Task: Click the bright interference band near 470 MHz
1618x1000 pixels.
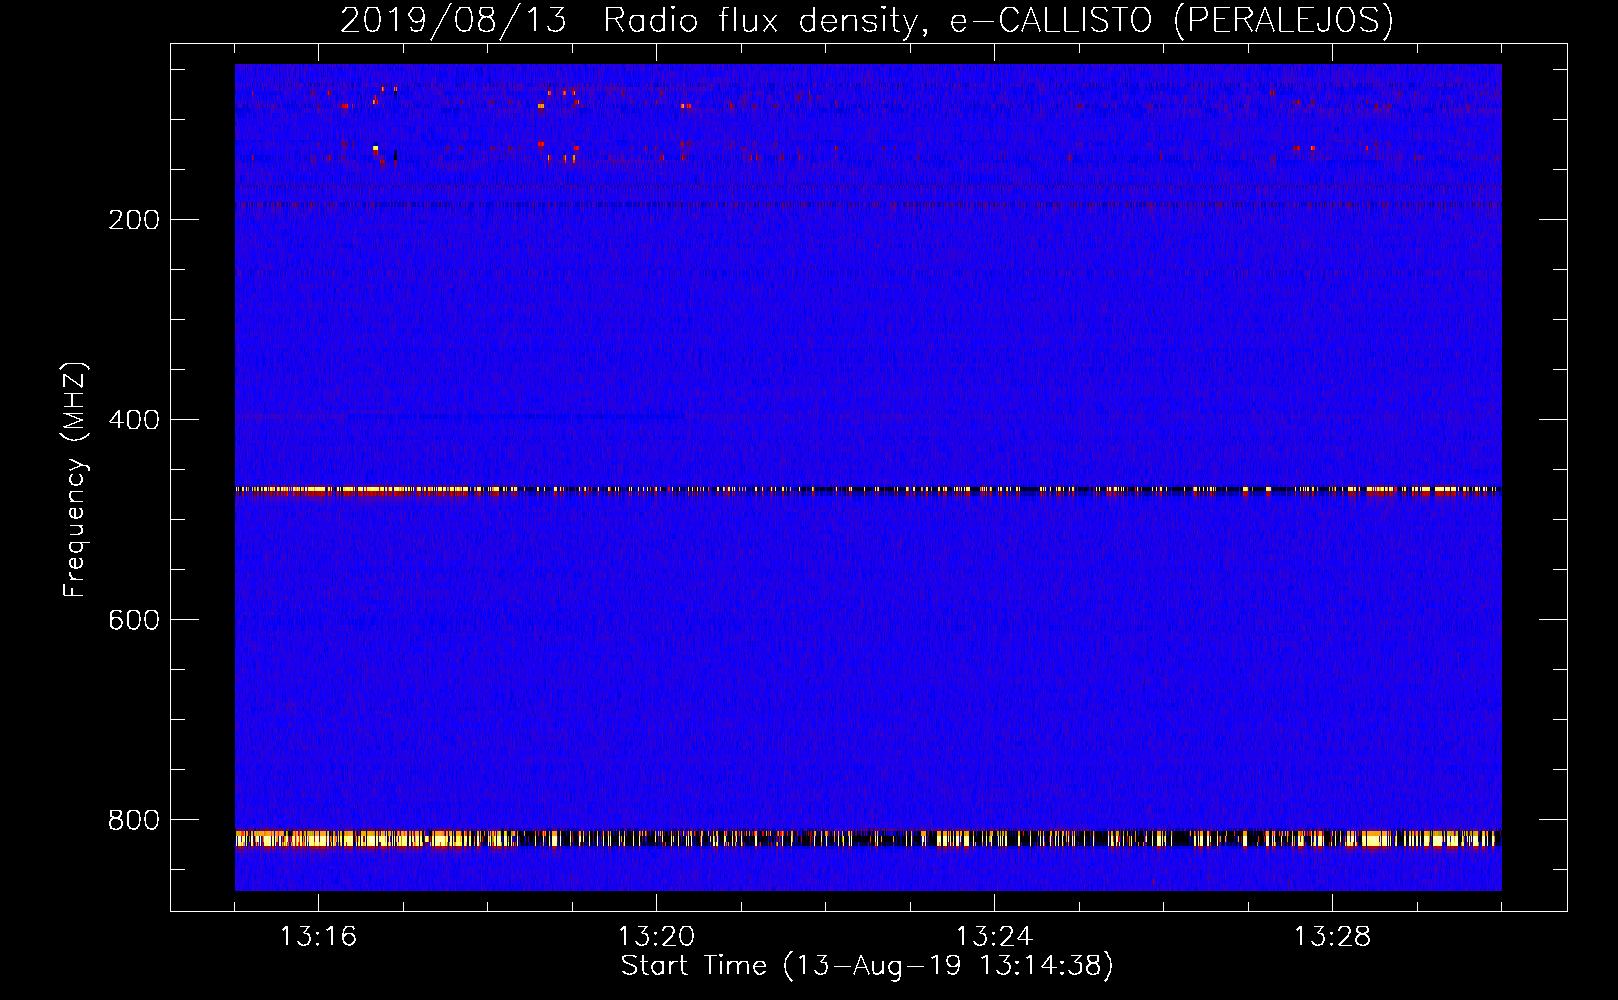Action: [x=868, y=490]
